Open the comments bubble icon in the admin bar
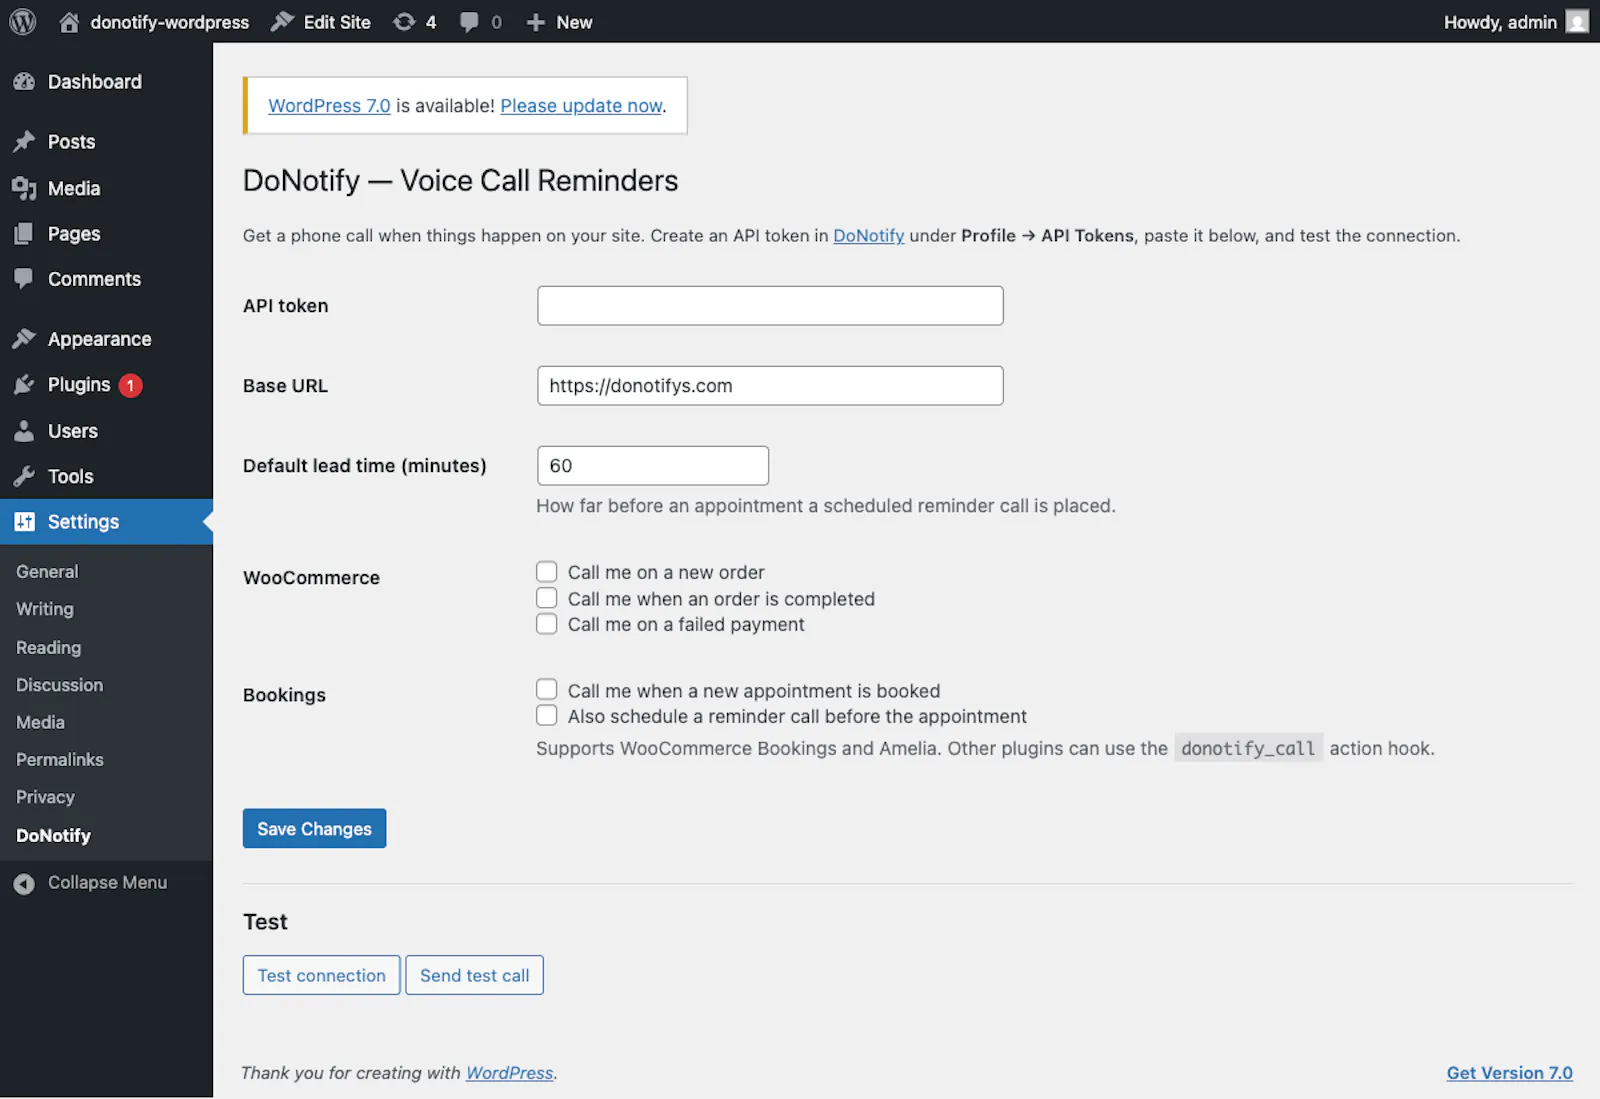1600x1099 pixels. 469,22
